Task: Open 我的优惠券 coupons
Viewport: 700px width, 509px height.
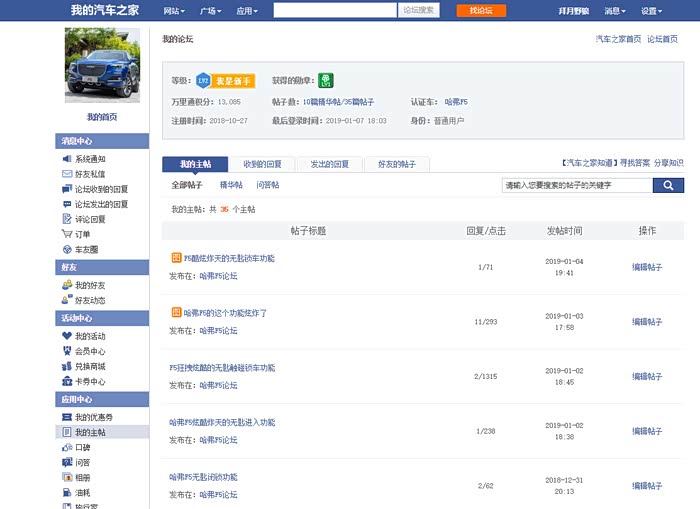Action: pyautogui.click(x=92, y=417)
